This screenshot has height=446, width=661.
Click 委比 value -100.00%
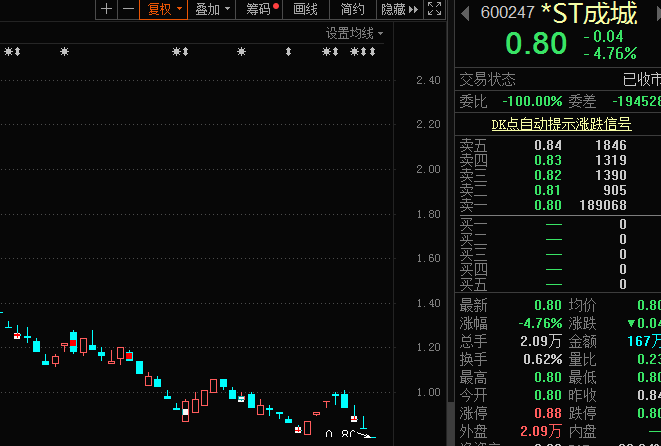[532, 102]
